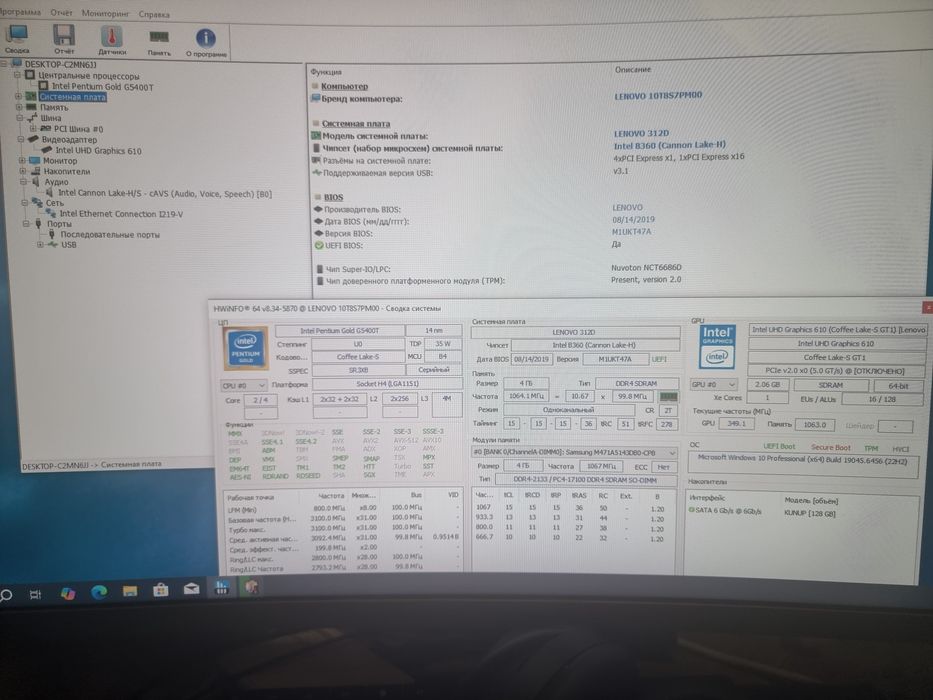This screenshot has width=933, height=700.
Task: Open the Отчёт menu in the menu bar
Action: [x=61, y=12]
